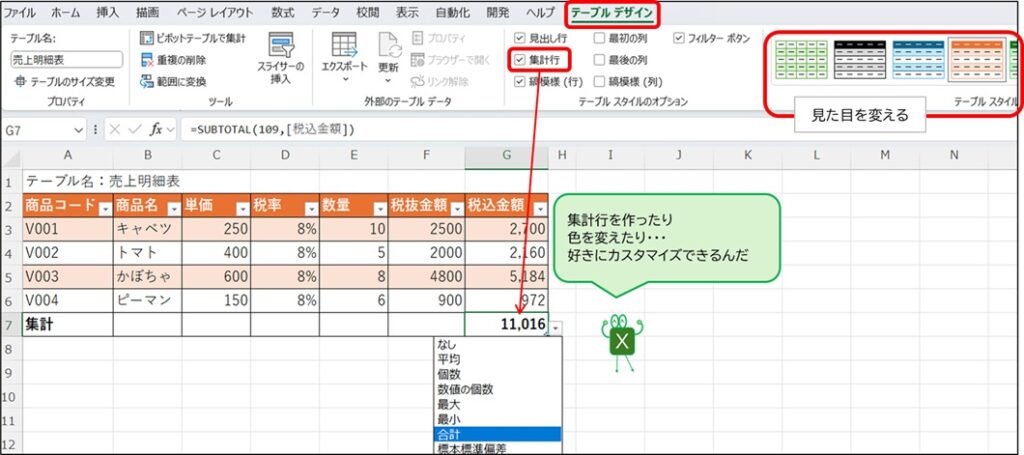Screen dimensions: 1024x455
Task: Uncheck the 集計行 checkbox
Action: point(520,60)
